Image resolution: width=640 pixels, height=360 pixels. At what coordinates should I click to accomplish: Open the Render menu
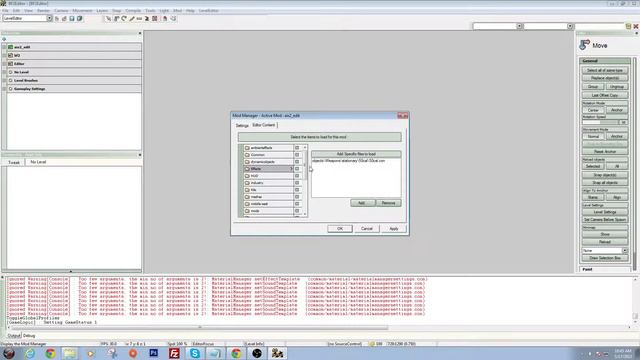click(43, 11)
